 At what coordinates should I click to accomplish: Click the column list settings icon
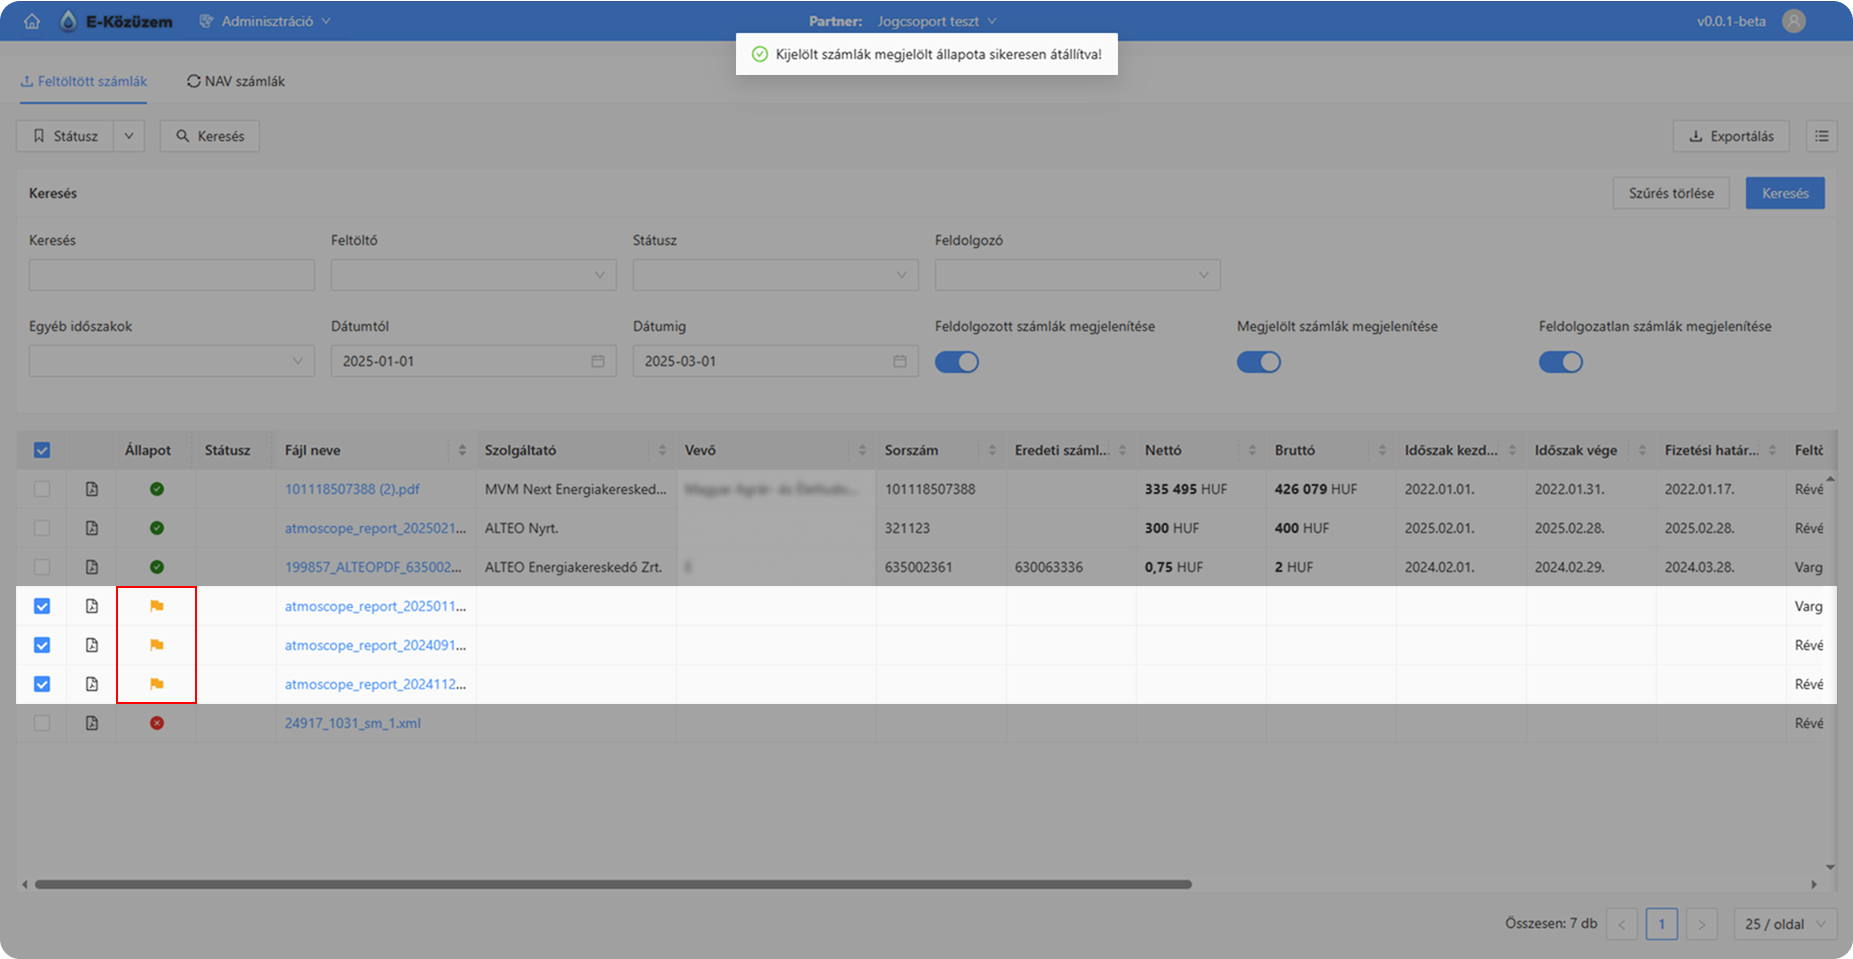(1821, 136)
